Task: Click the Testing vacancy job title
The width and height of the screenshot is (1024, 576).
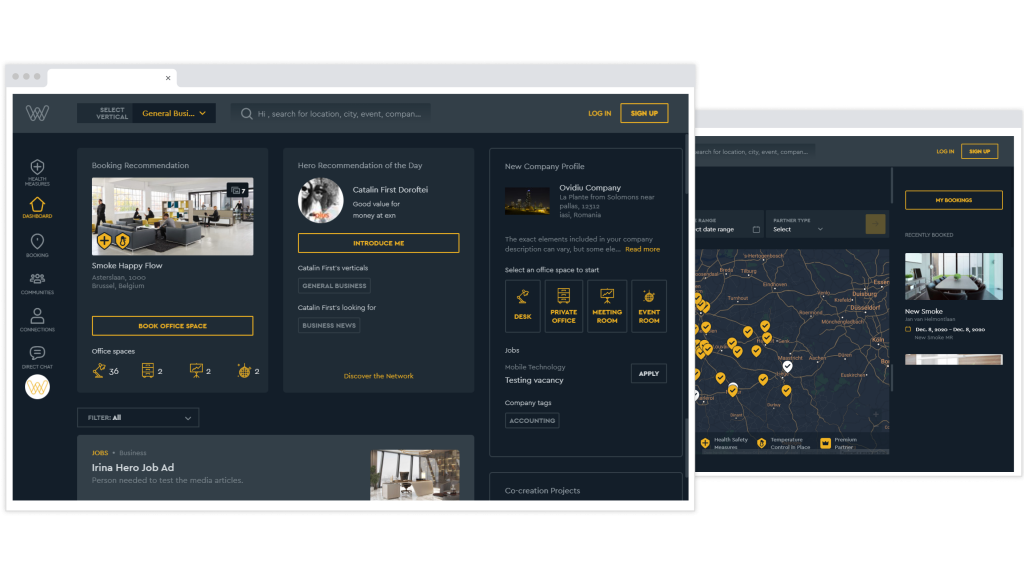Action: [x=534, y=380]
